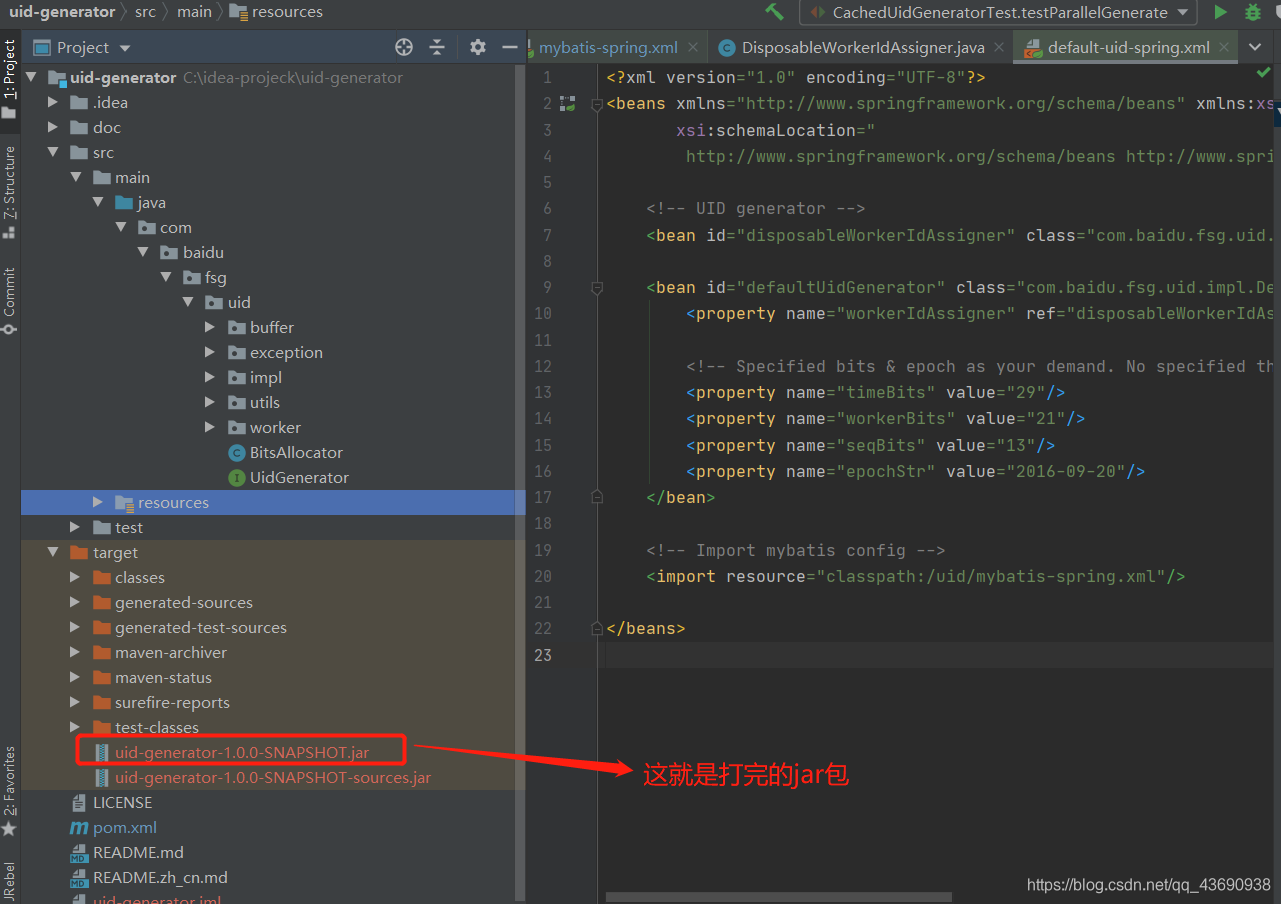Expand the surefire-reports folder
This screenshot has width=1281, height=904.
coord(76,702)
